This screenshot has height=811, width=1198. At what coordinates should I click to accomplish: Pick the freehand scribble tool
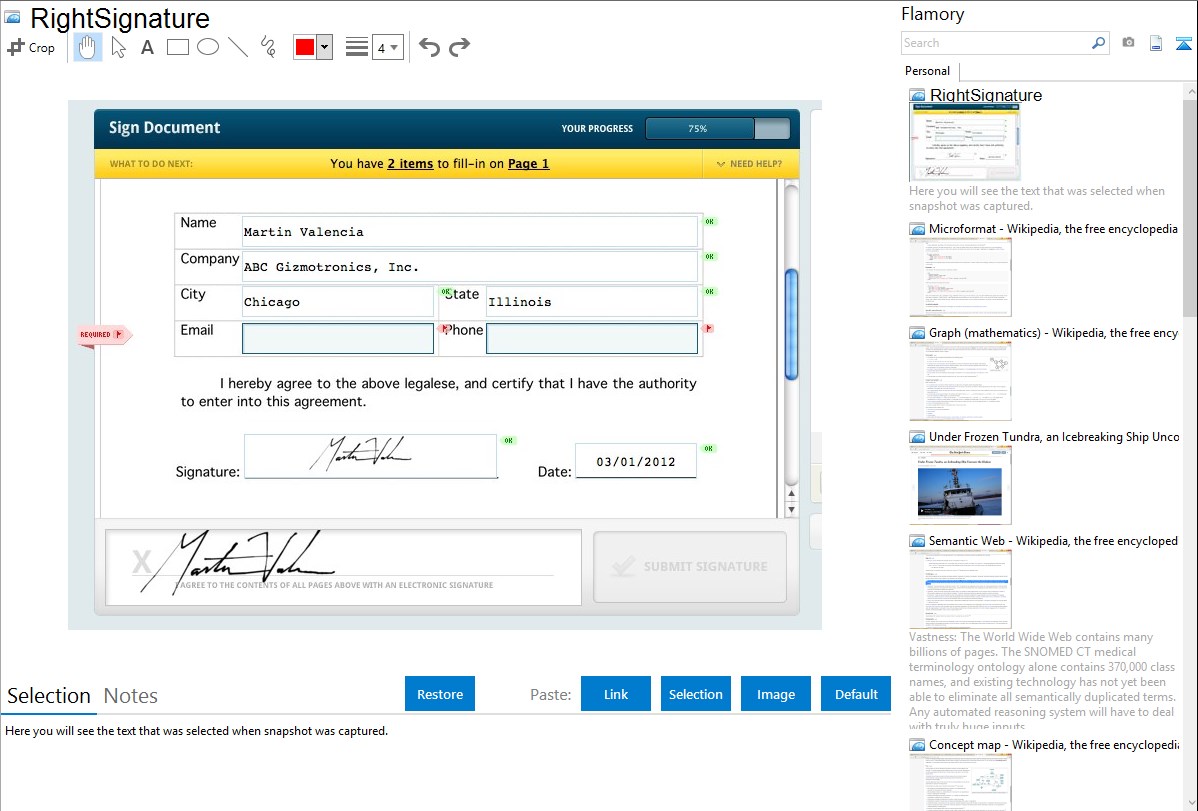pyautogui.click(x=268, y=47)
